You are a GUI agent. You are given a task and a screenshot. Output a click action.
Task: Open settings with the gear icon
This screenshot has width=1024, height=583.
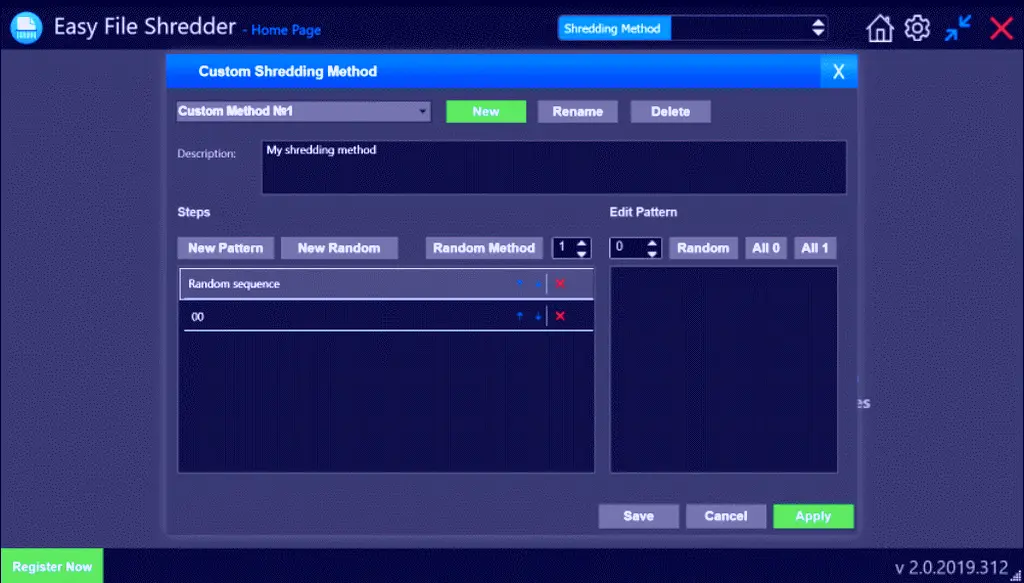917,29
